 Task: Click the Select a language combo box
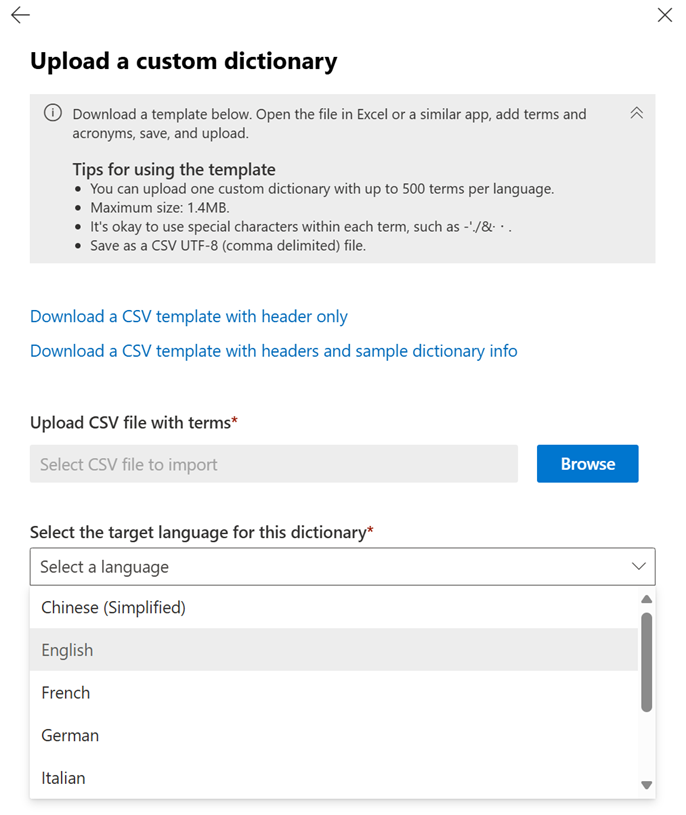click(x=330, y=567)
